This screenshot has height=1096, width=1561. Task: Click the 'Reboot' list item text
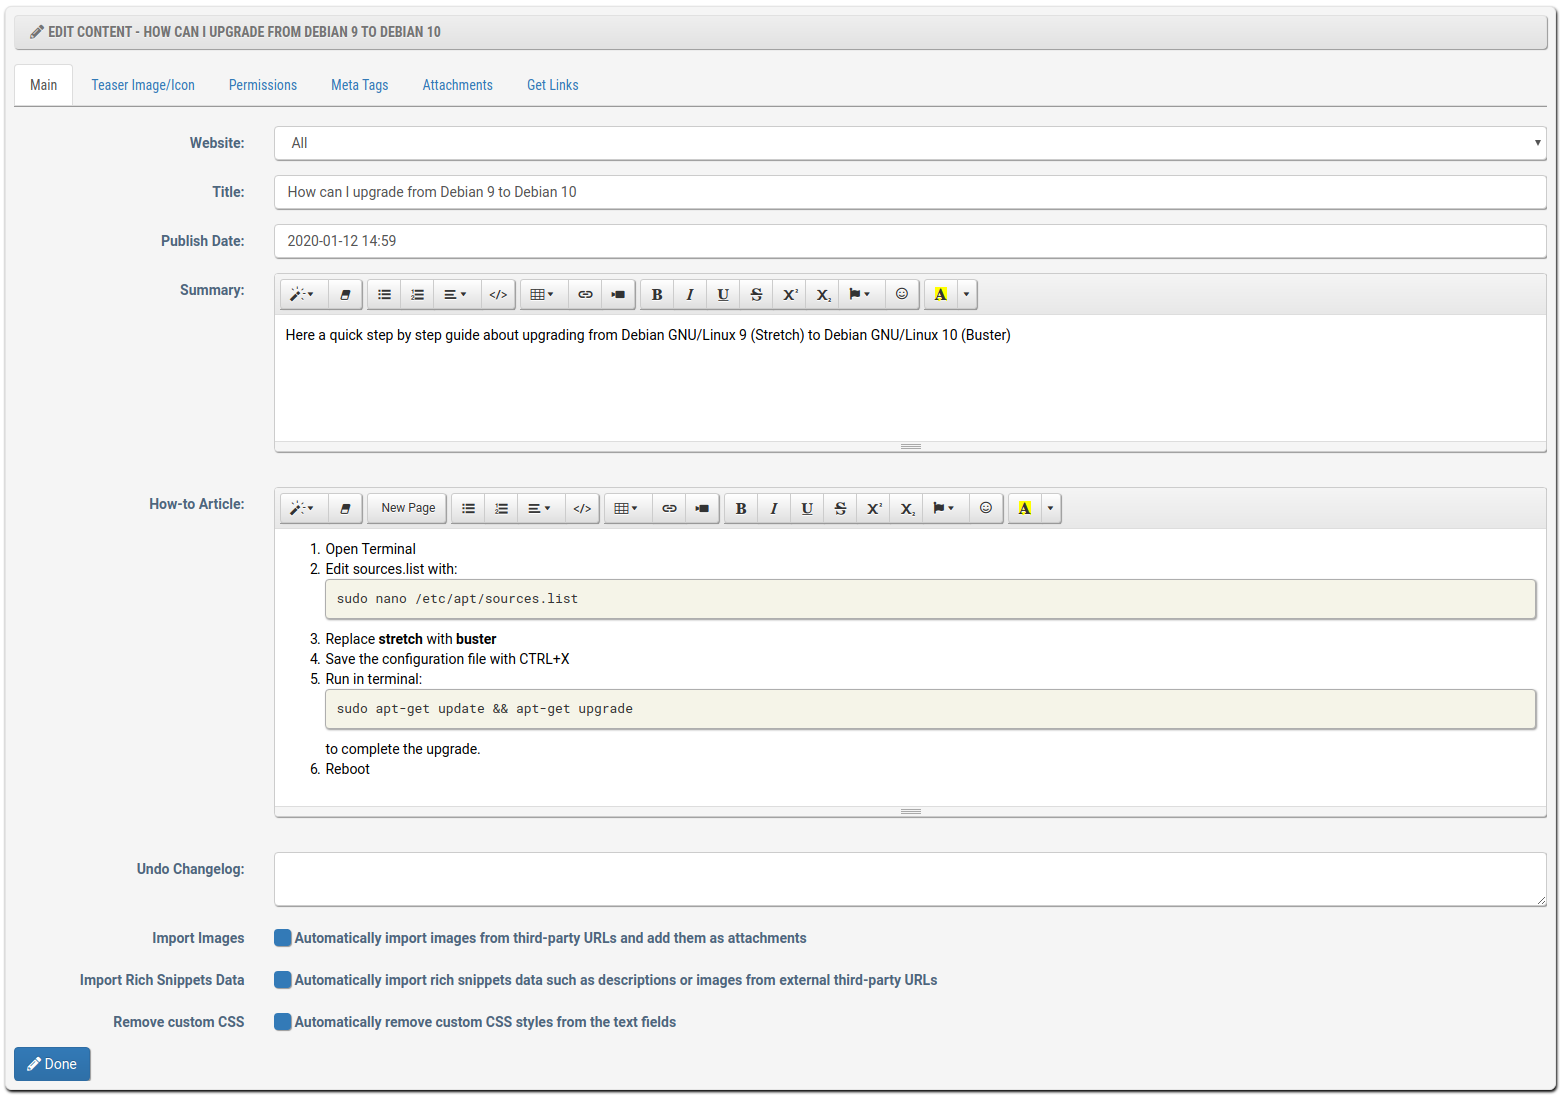tap(347, 769)
